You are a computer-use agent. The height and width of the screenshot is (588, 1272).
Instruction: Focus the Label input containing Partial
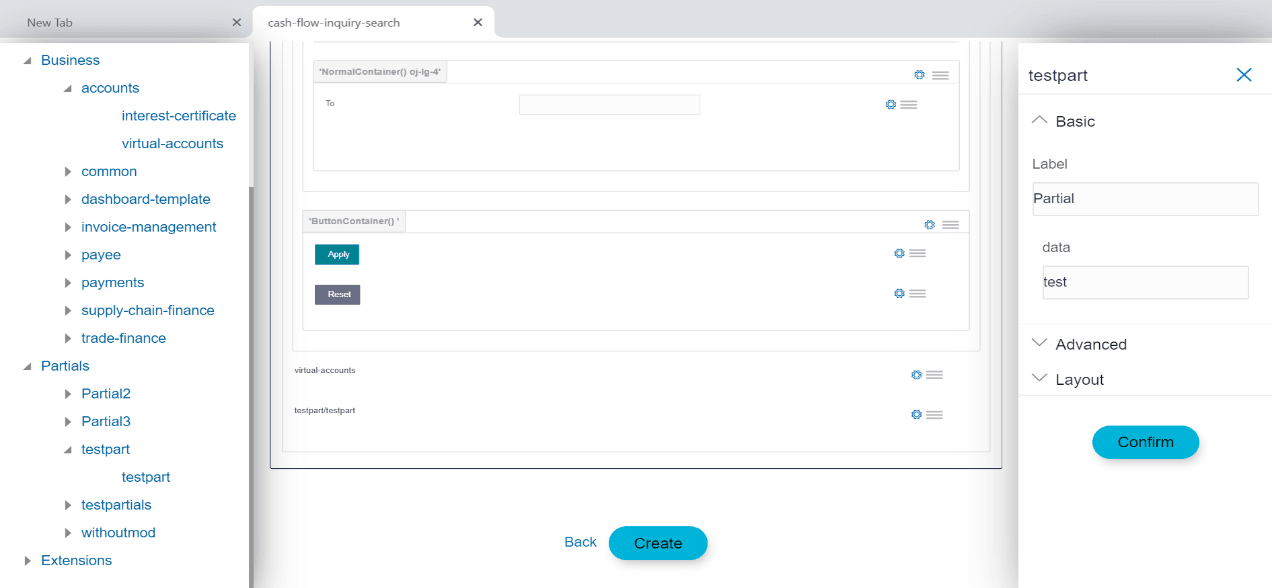pos(1145,198)
